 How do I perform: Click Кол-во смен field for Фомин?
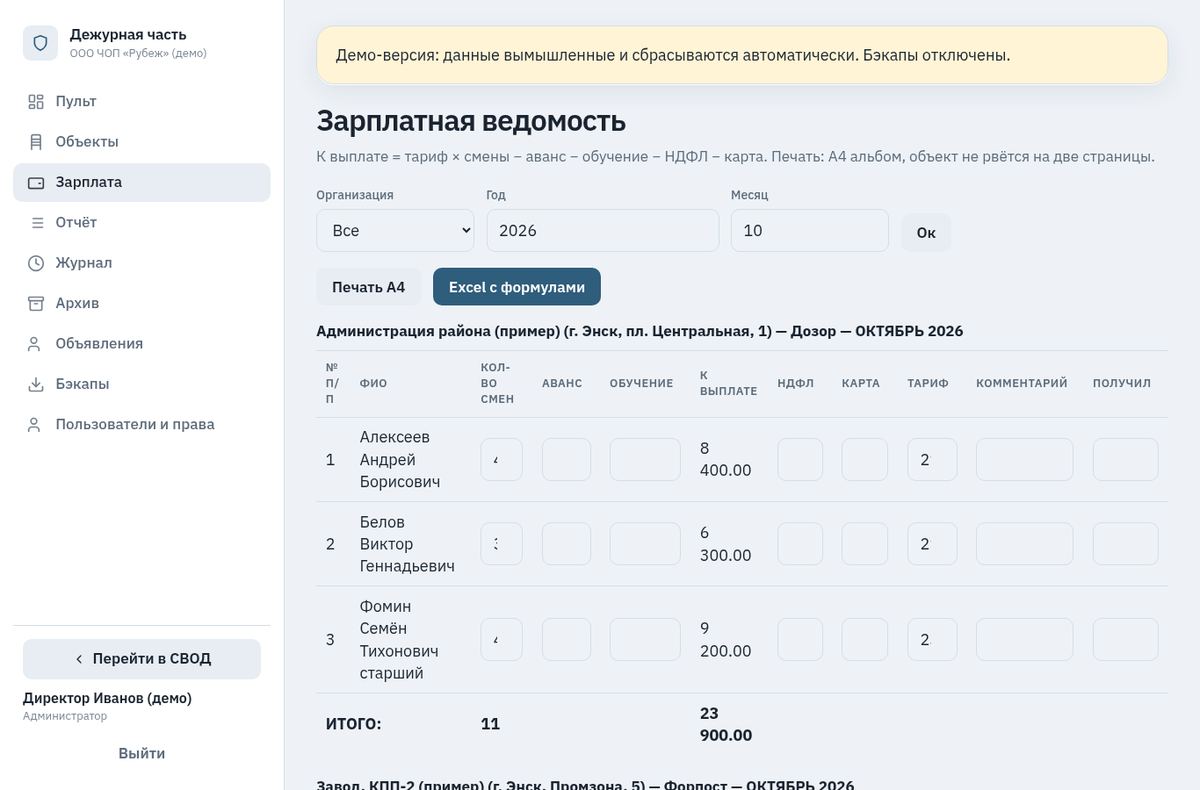pos(502,640)
